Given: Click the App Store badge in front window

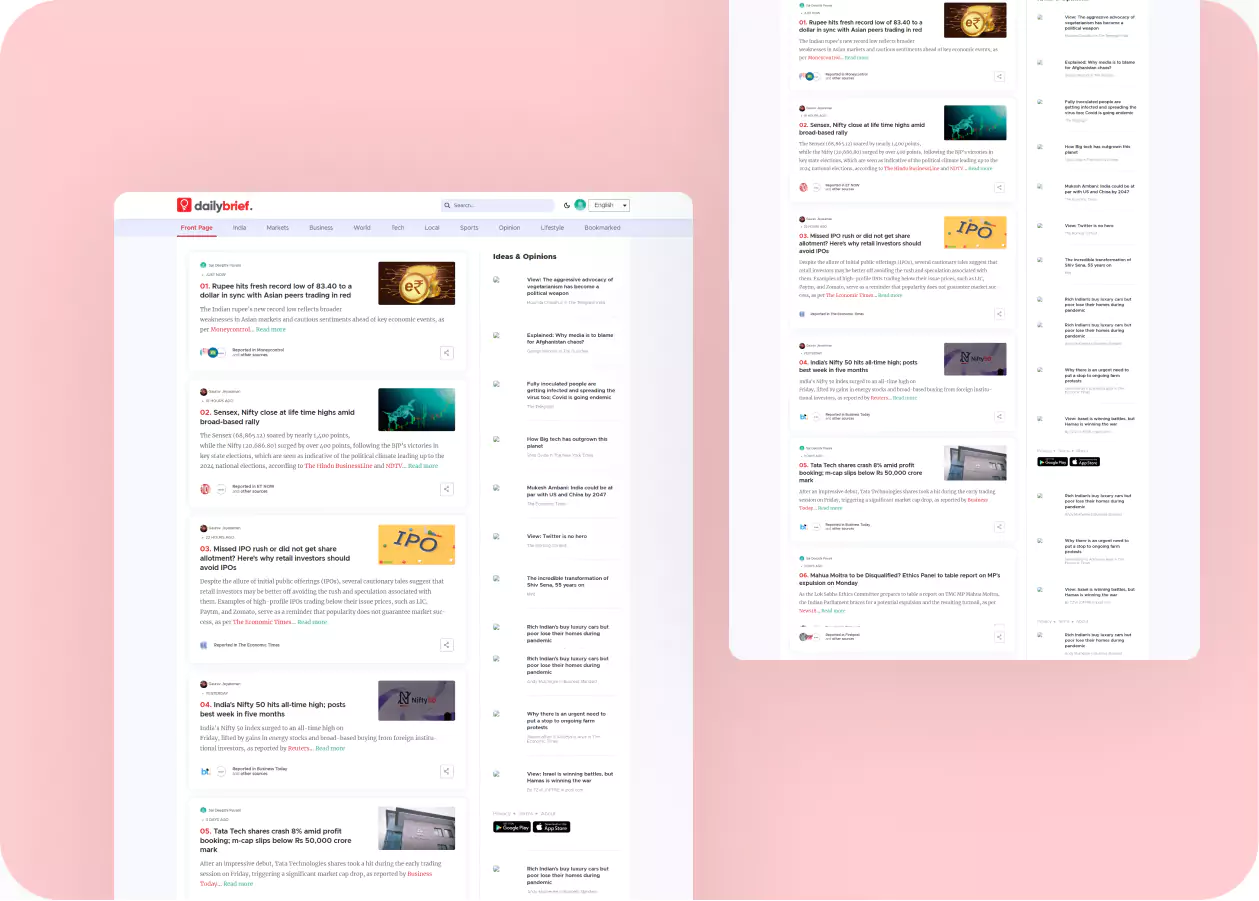Looking at the screenshot, I should [552, 827].
